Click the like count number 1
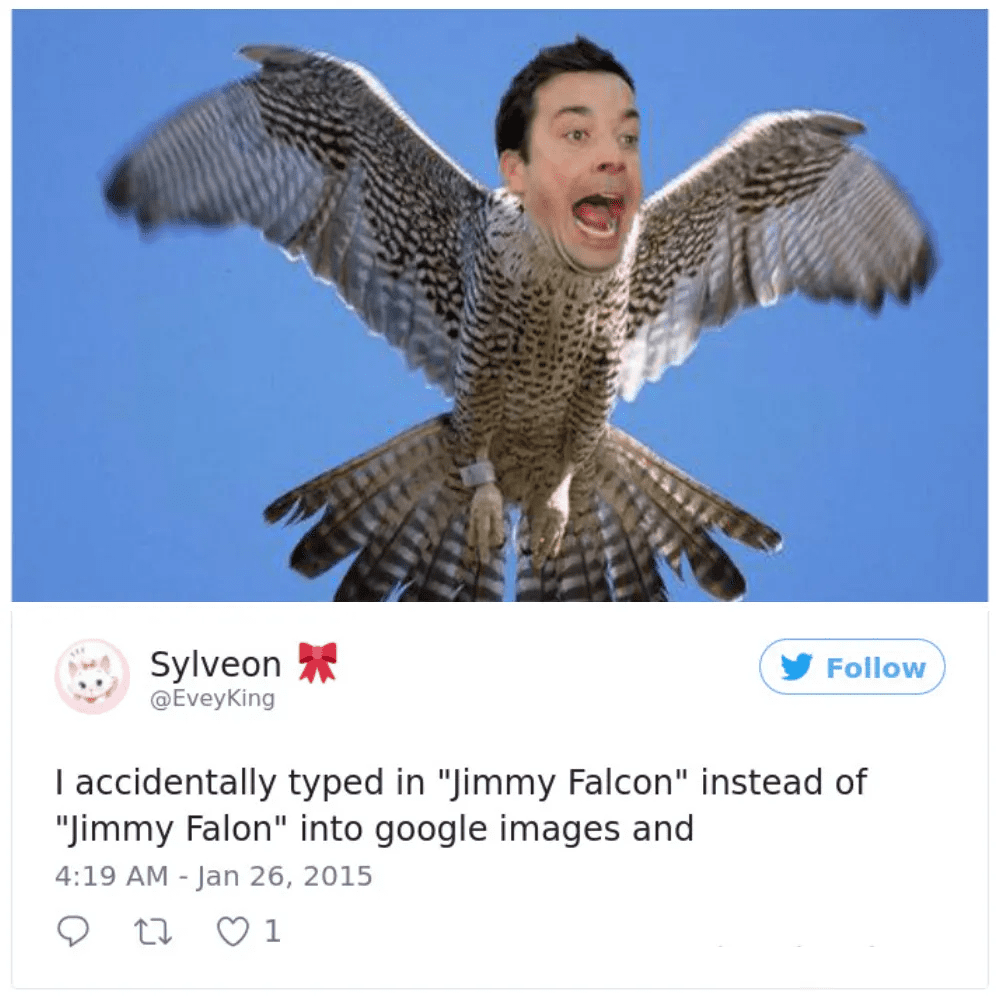This screenshot has height=1000, width=1000. (273, 931)
